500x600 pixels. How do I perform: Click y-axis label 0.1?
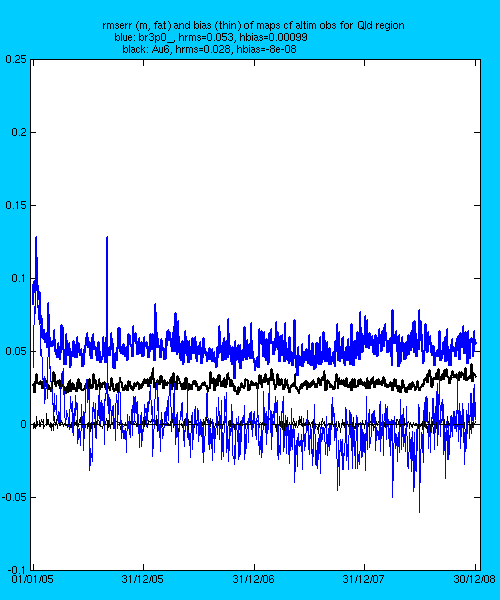(x=19, y=278)
